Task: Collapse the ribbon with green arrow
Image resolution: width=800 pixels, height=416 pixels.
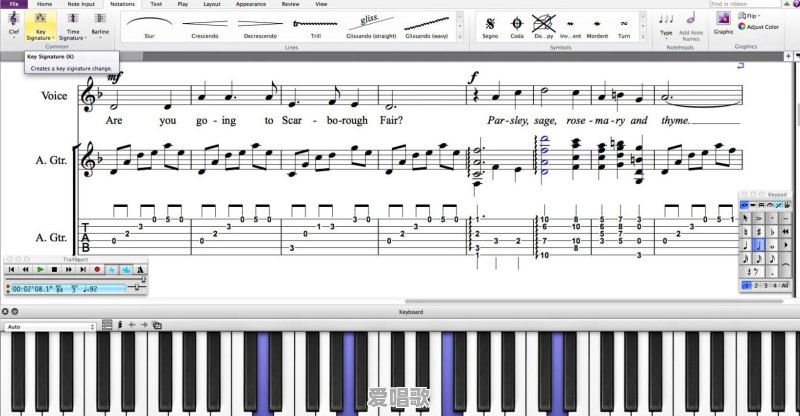Action: click(787, 4)
